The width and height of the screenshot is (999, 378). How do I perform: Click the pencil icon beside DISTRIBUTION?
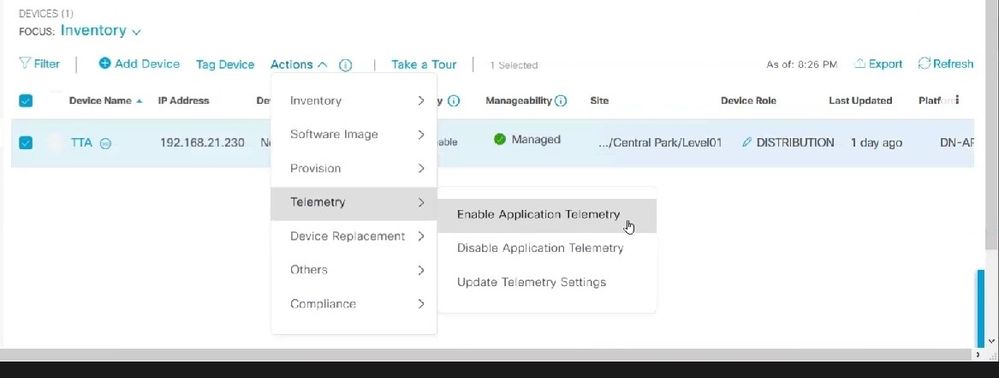point(747,143)
